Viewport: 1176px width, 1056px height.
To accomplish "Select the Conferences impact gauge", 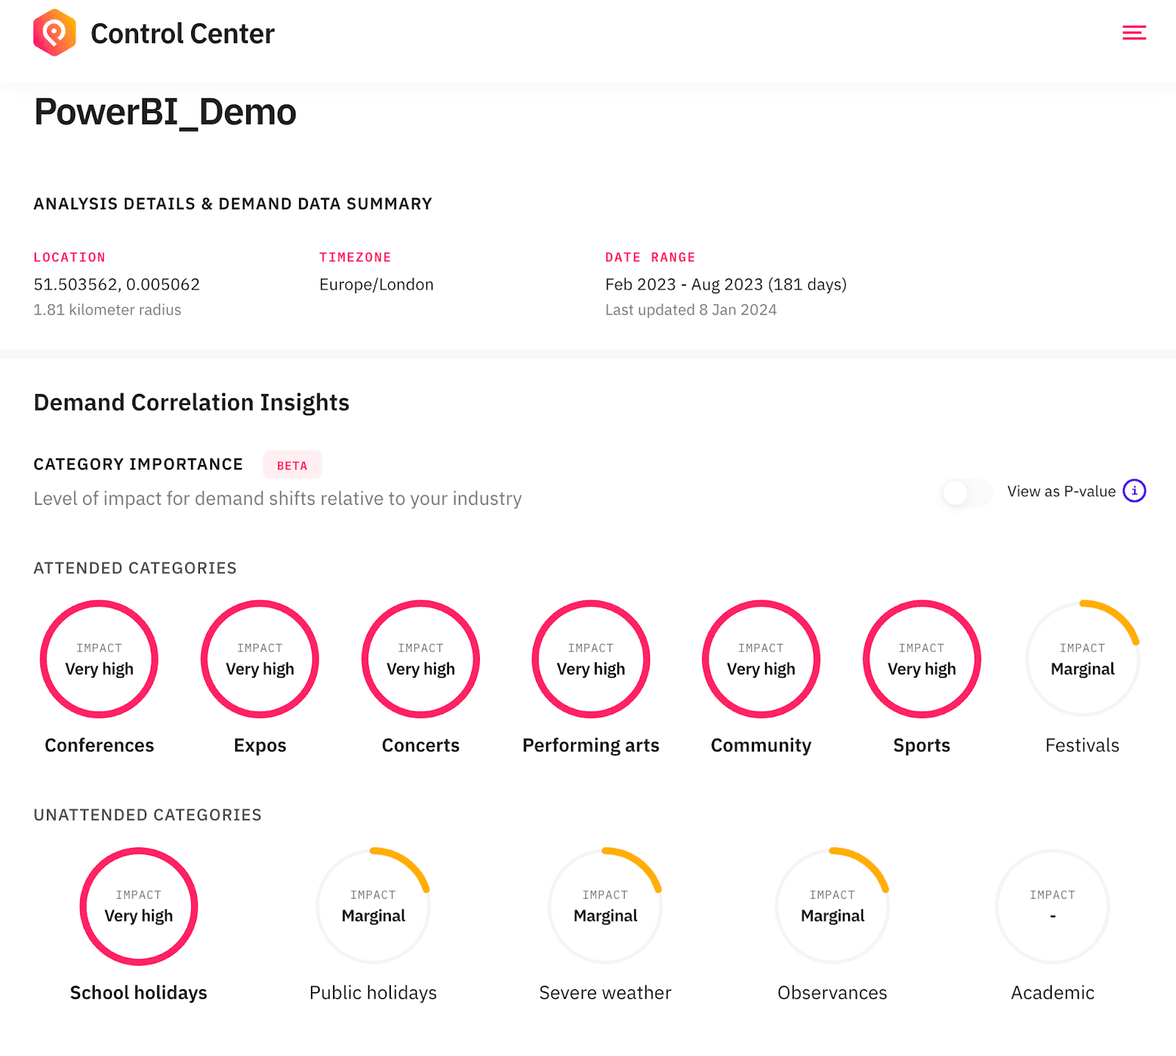I will pyautogui.click(x=99, y=659).
